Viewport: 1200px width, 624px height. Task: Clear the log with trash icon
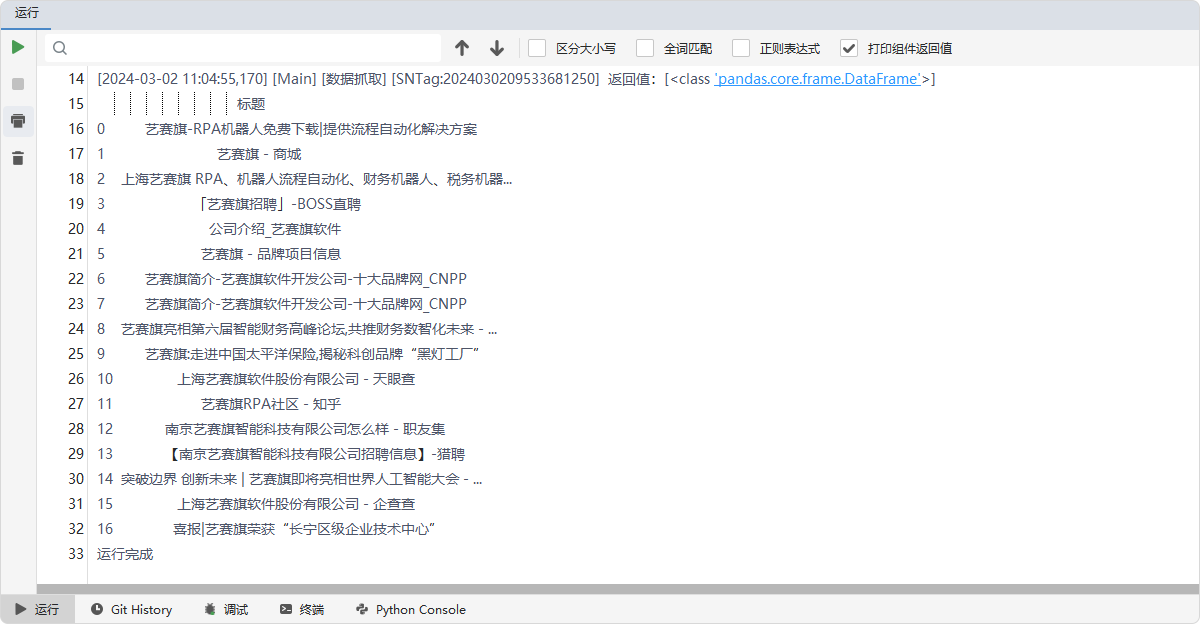pyautogui.click(x=18, y=158)
